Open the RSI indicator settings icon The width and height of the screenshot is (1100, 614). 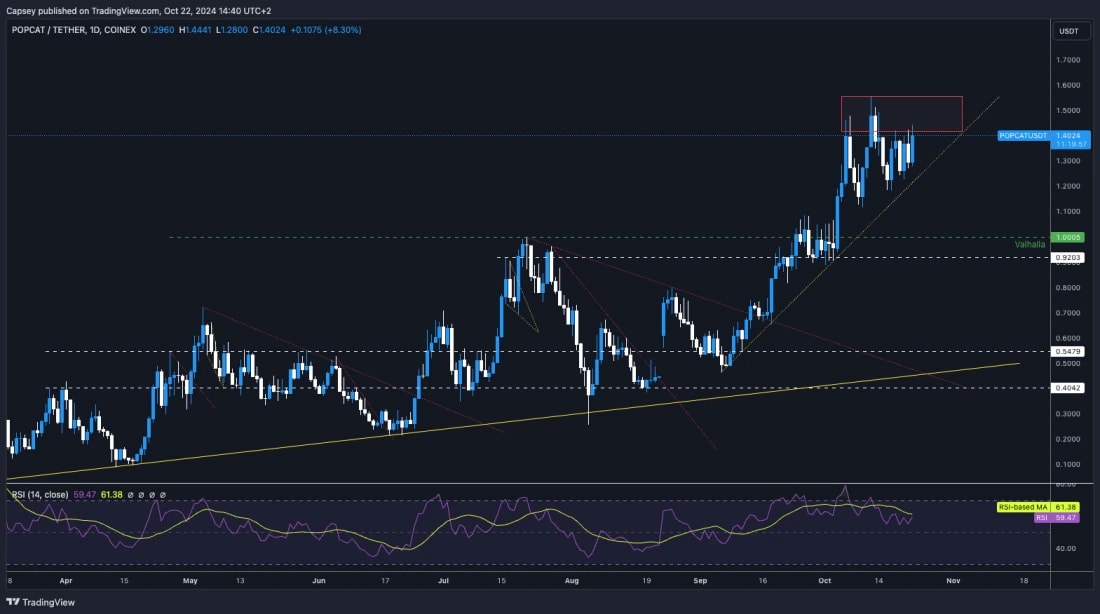click(142, 494)
